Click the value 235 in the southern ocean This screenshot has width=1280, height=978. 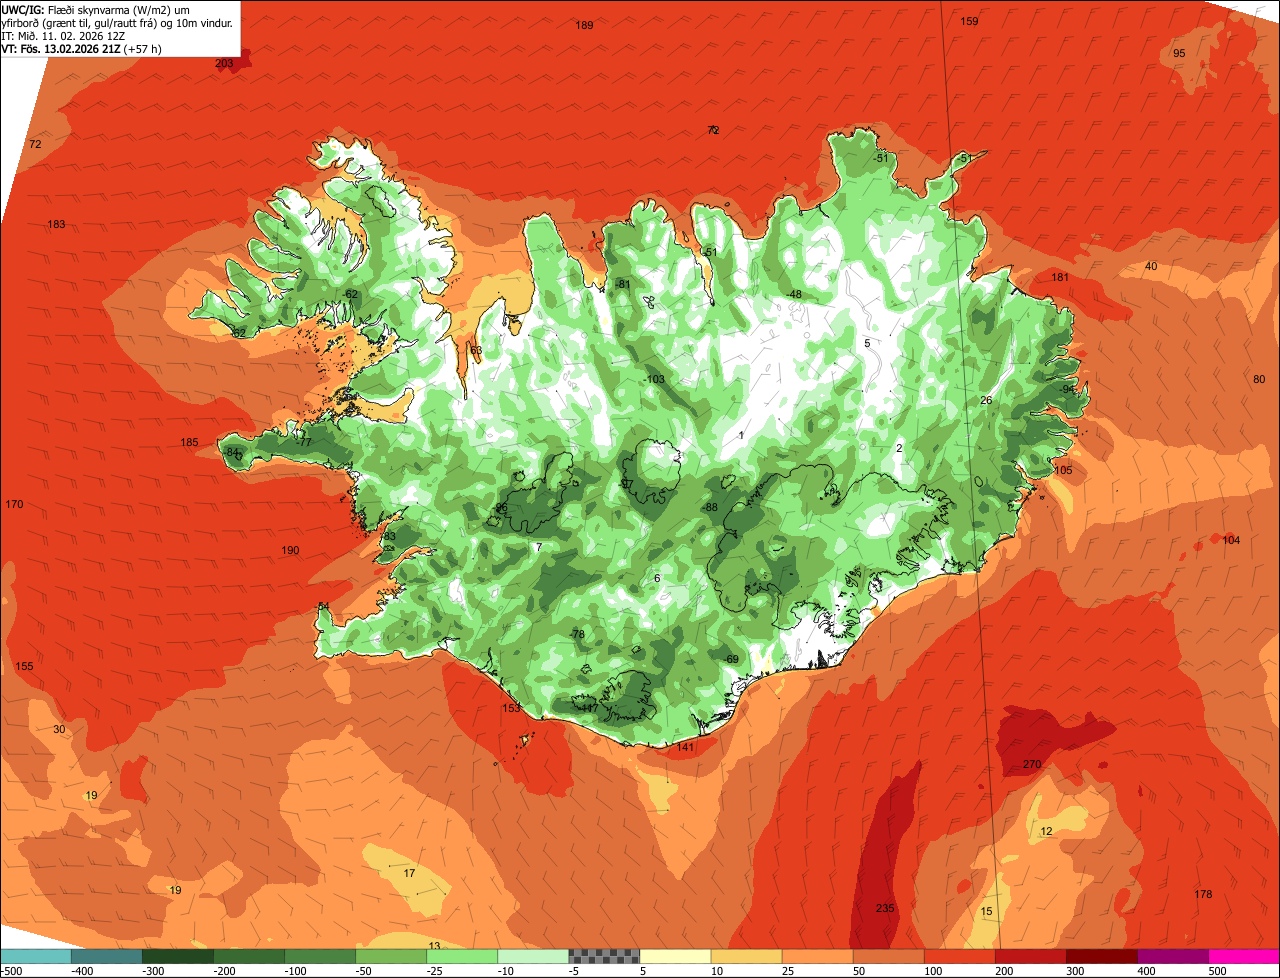tap(885, 908)
